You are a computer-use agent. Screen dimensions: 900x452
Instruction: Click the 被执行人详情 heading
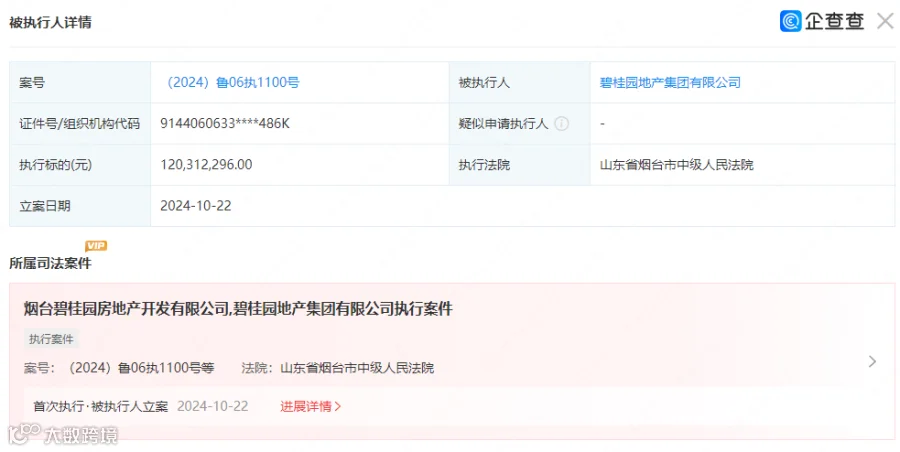pos(51,22)
